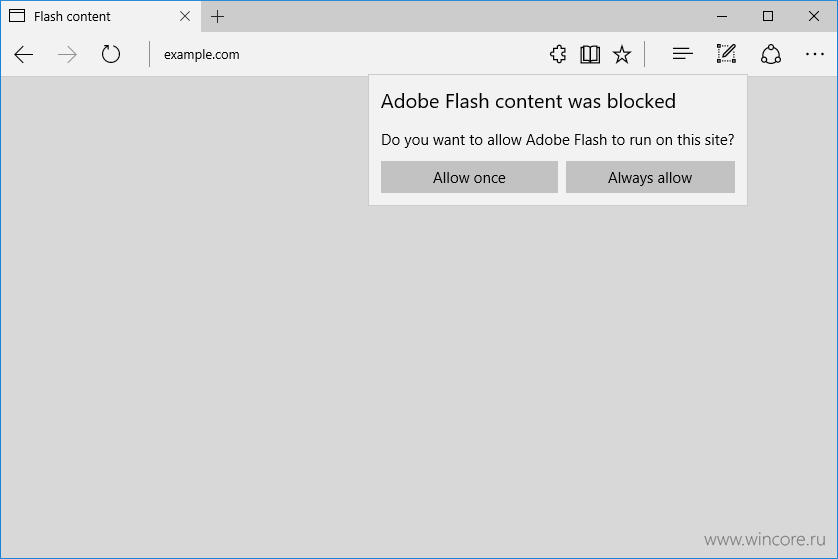The width and height of the screenshot is (838, 559).
Task: Click the Allow once button
Action: [469, 177]
